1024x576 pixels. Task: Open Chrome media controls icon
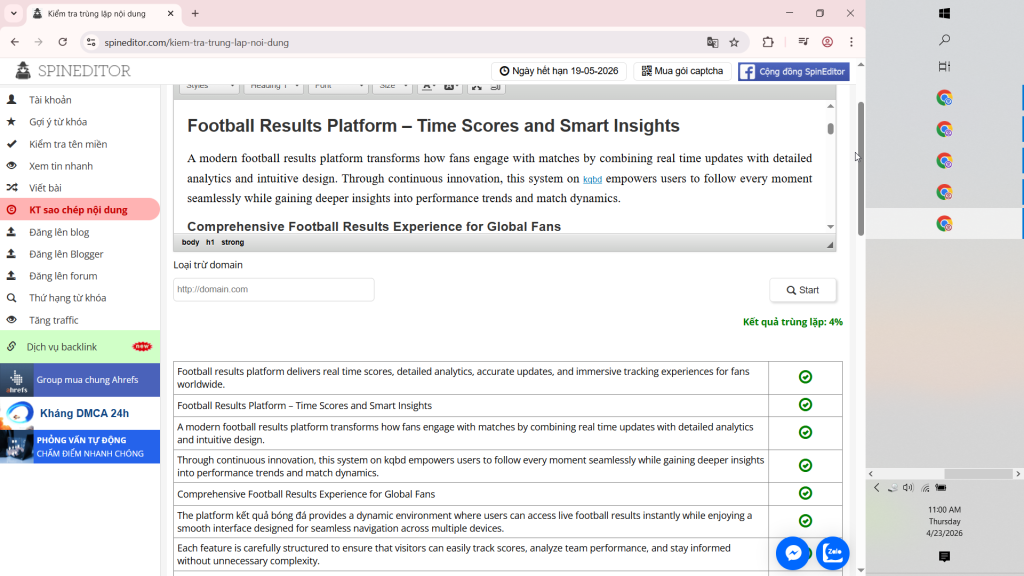tap(803, 42)
